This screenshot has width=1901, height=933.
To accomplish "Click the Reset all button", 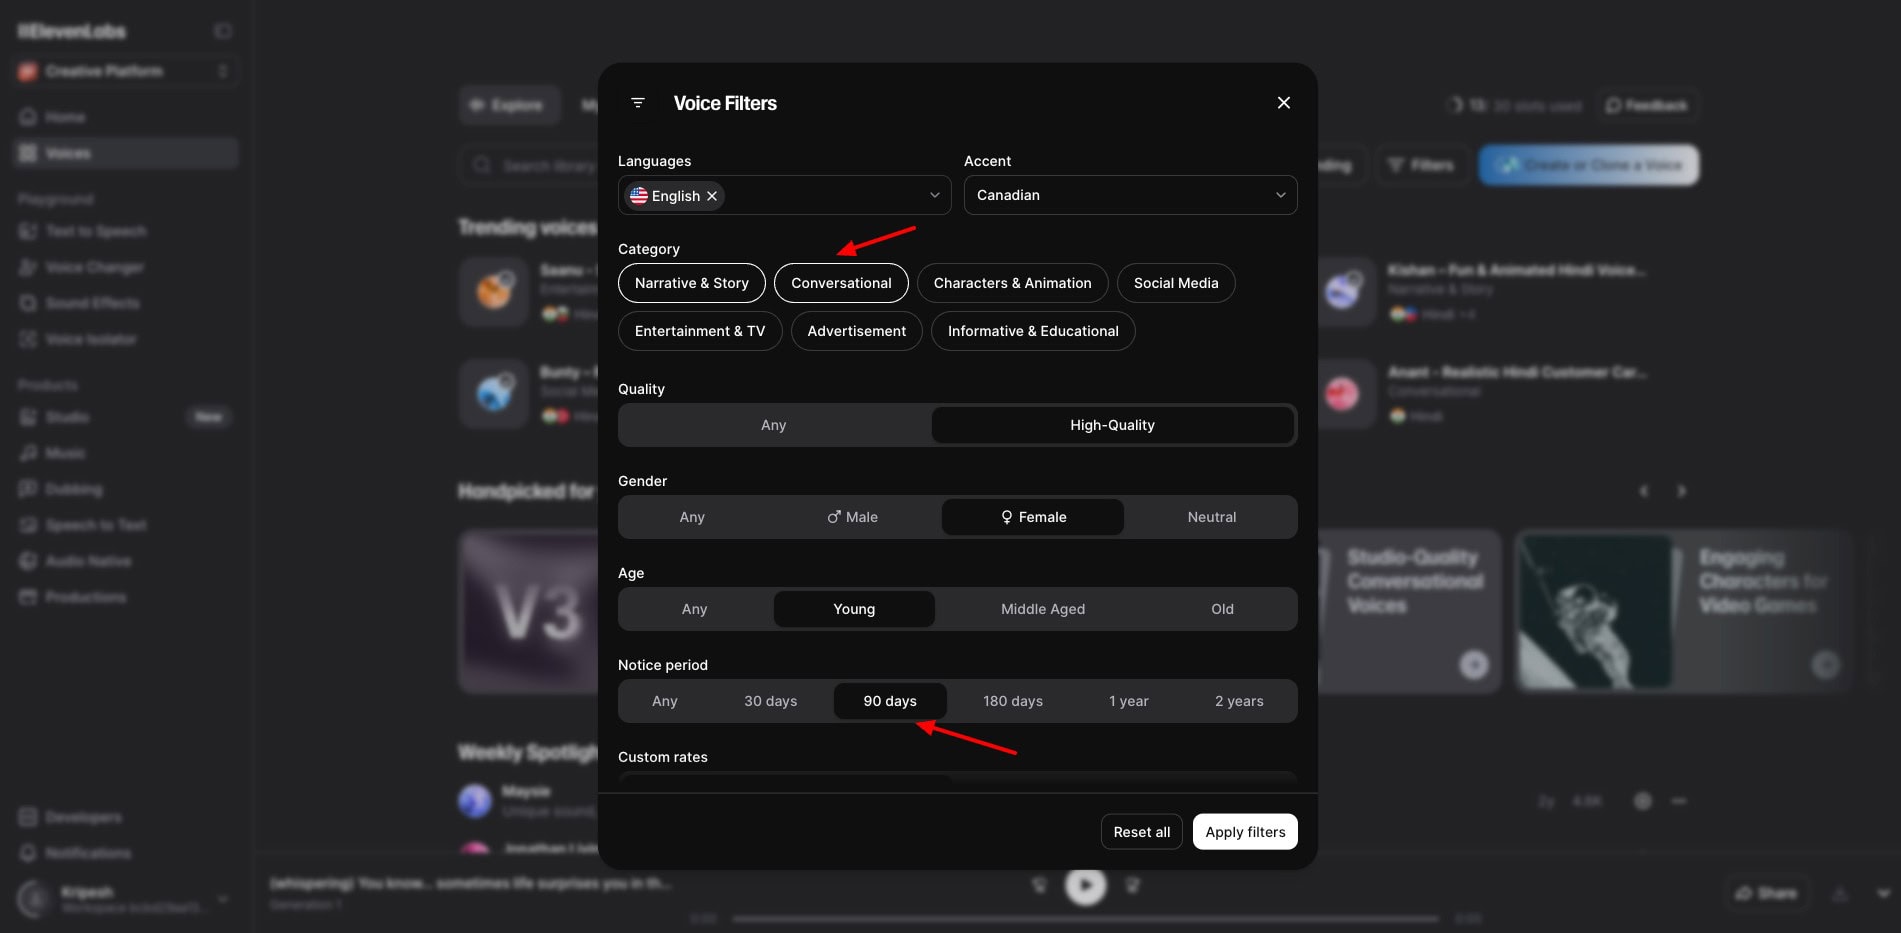I will point(1142,832).
